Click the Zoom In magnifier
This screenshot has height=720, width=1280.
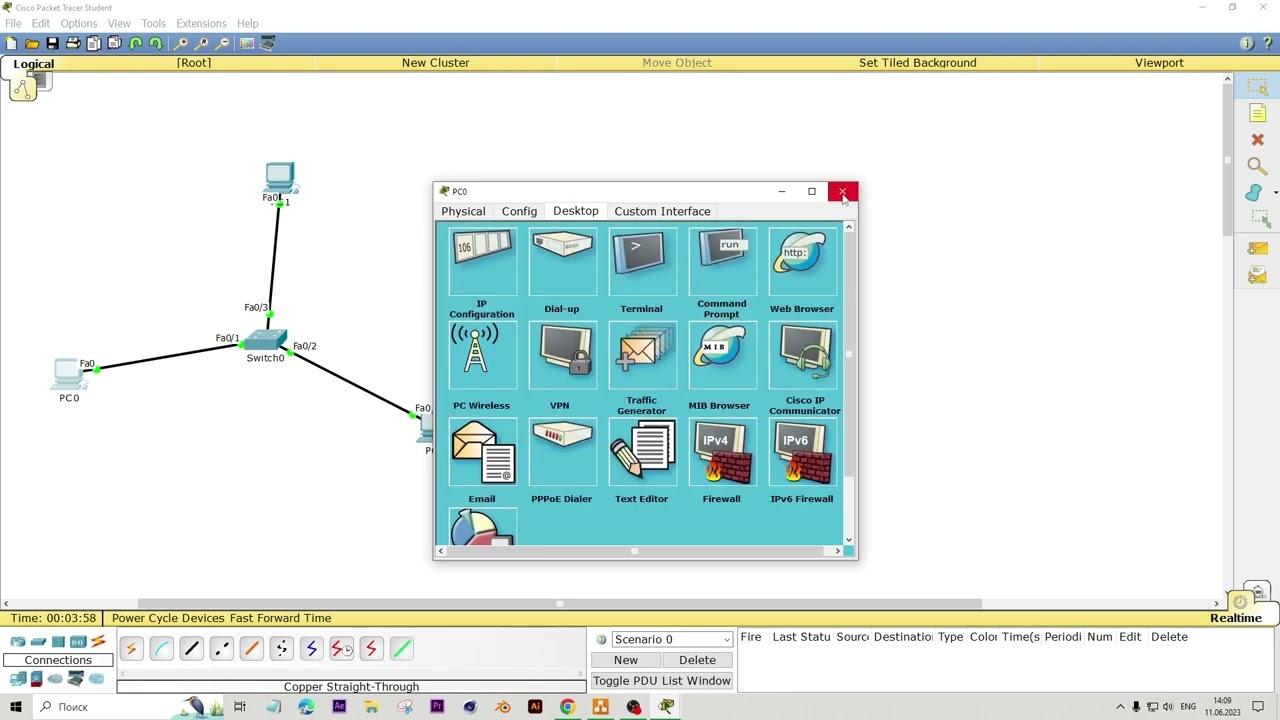180,43
